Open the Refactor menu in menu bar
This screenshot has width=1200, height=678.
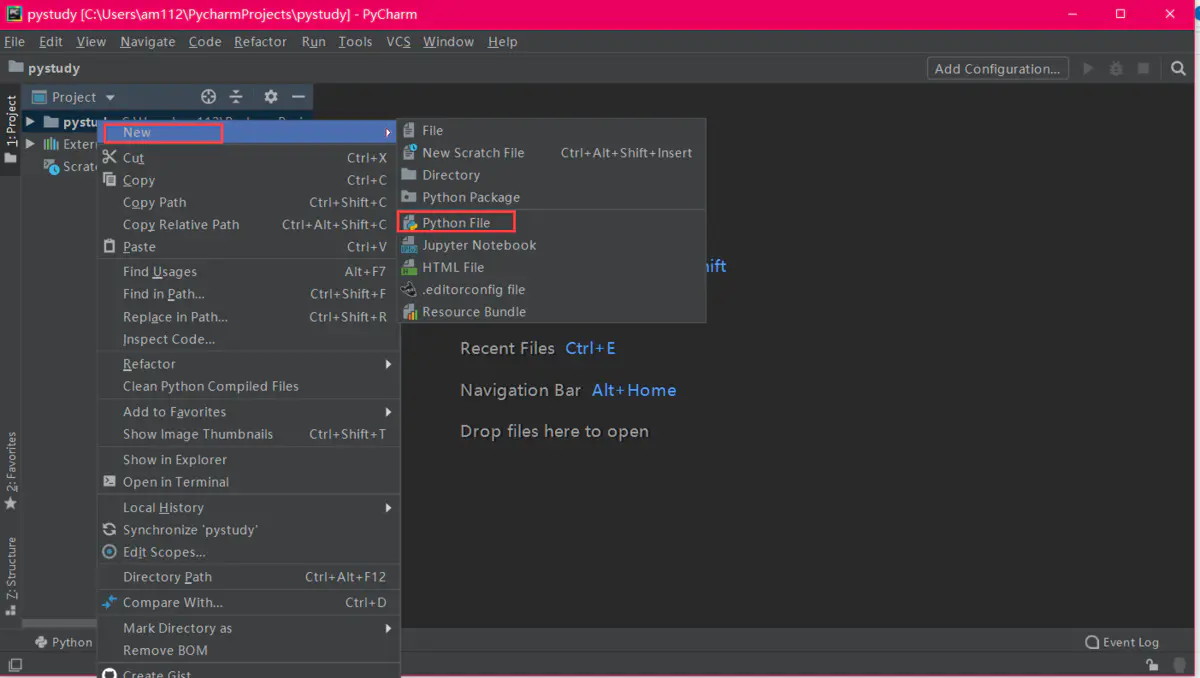click(x=260, y=41)
